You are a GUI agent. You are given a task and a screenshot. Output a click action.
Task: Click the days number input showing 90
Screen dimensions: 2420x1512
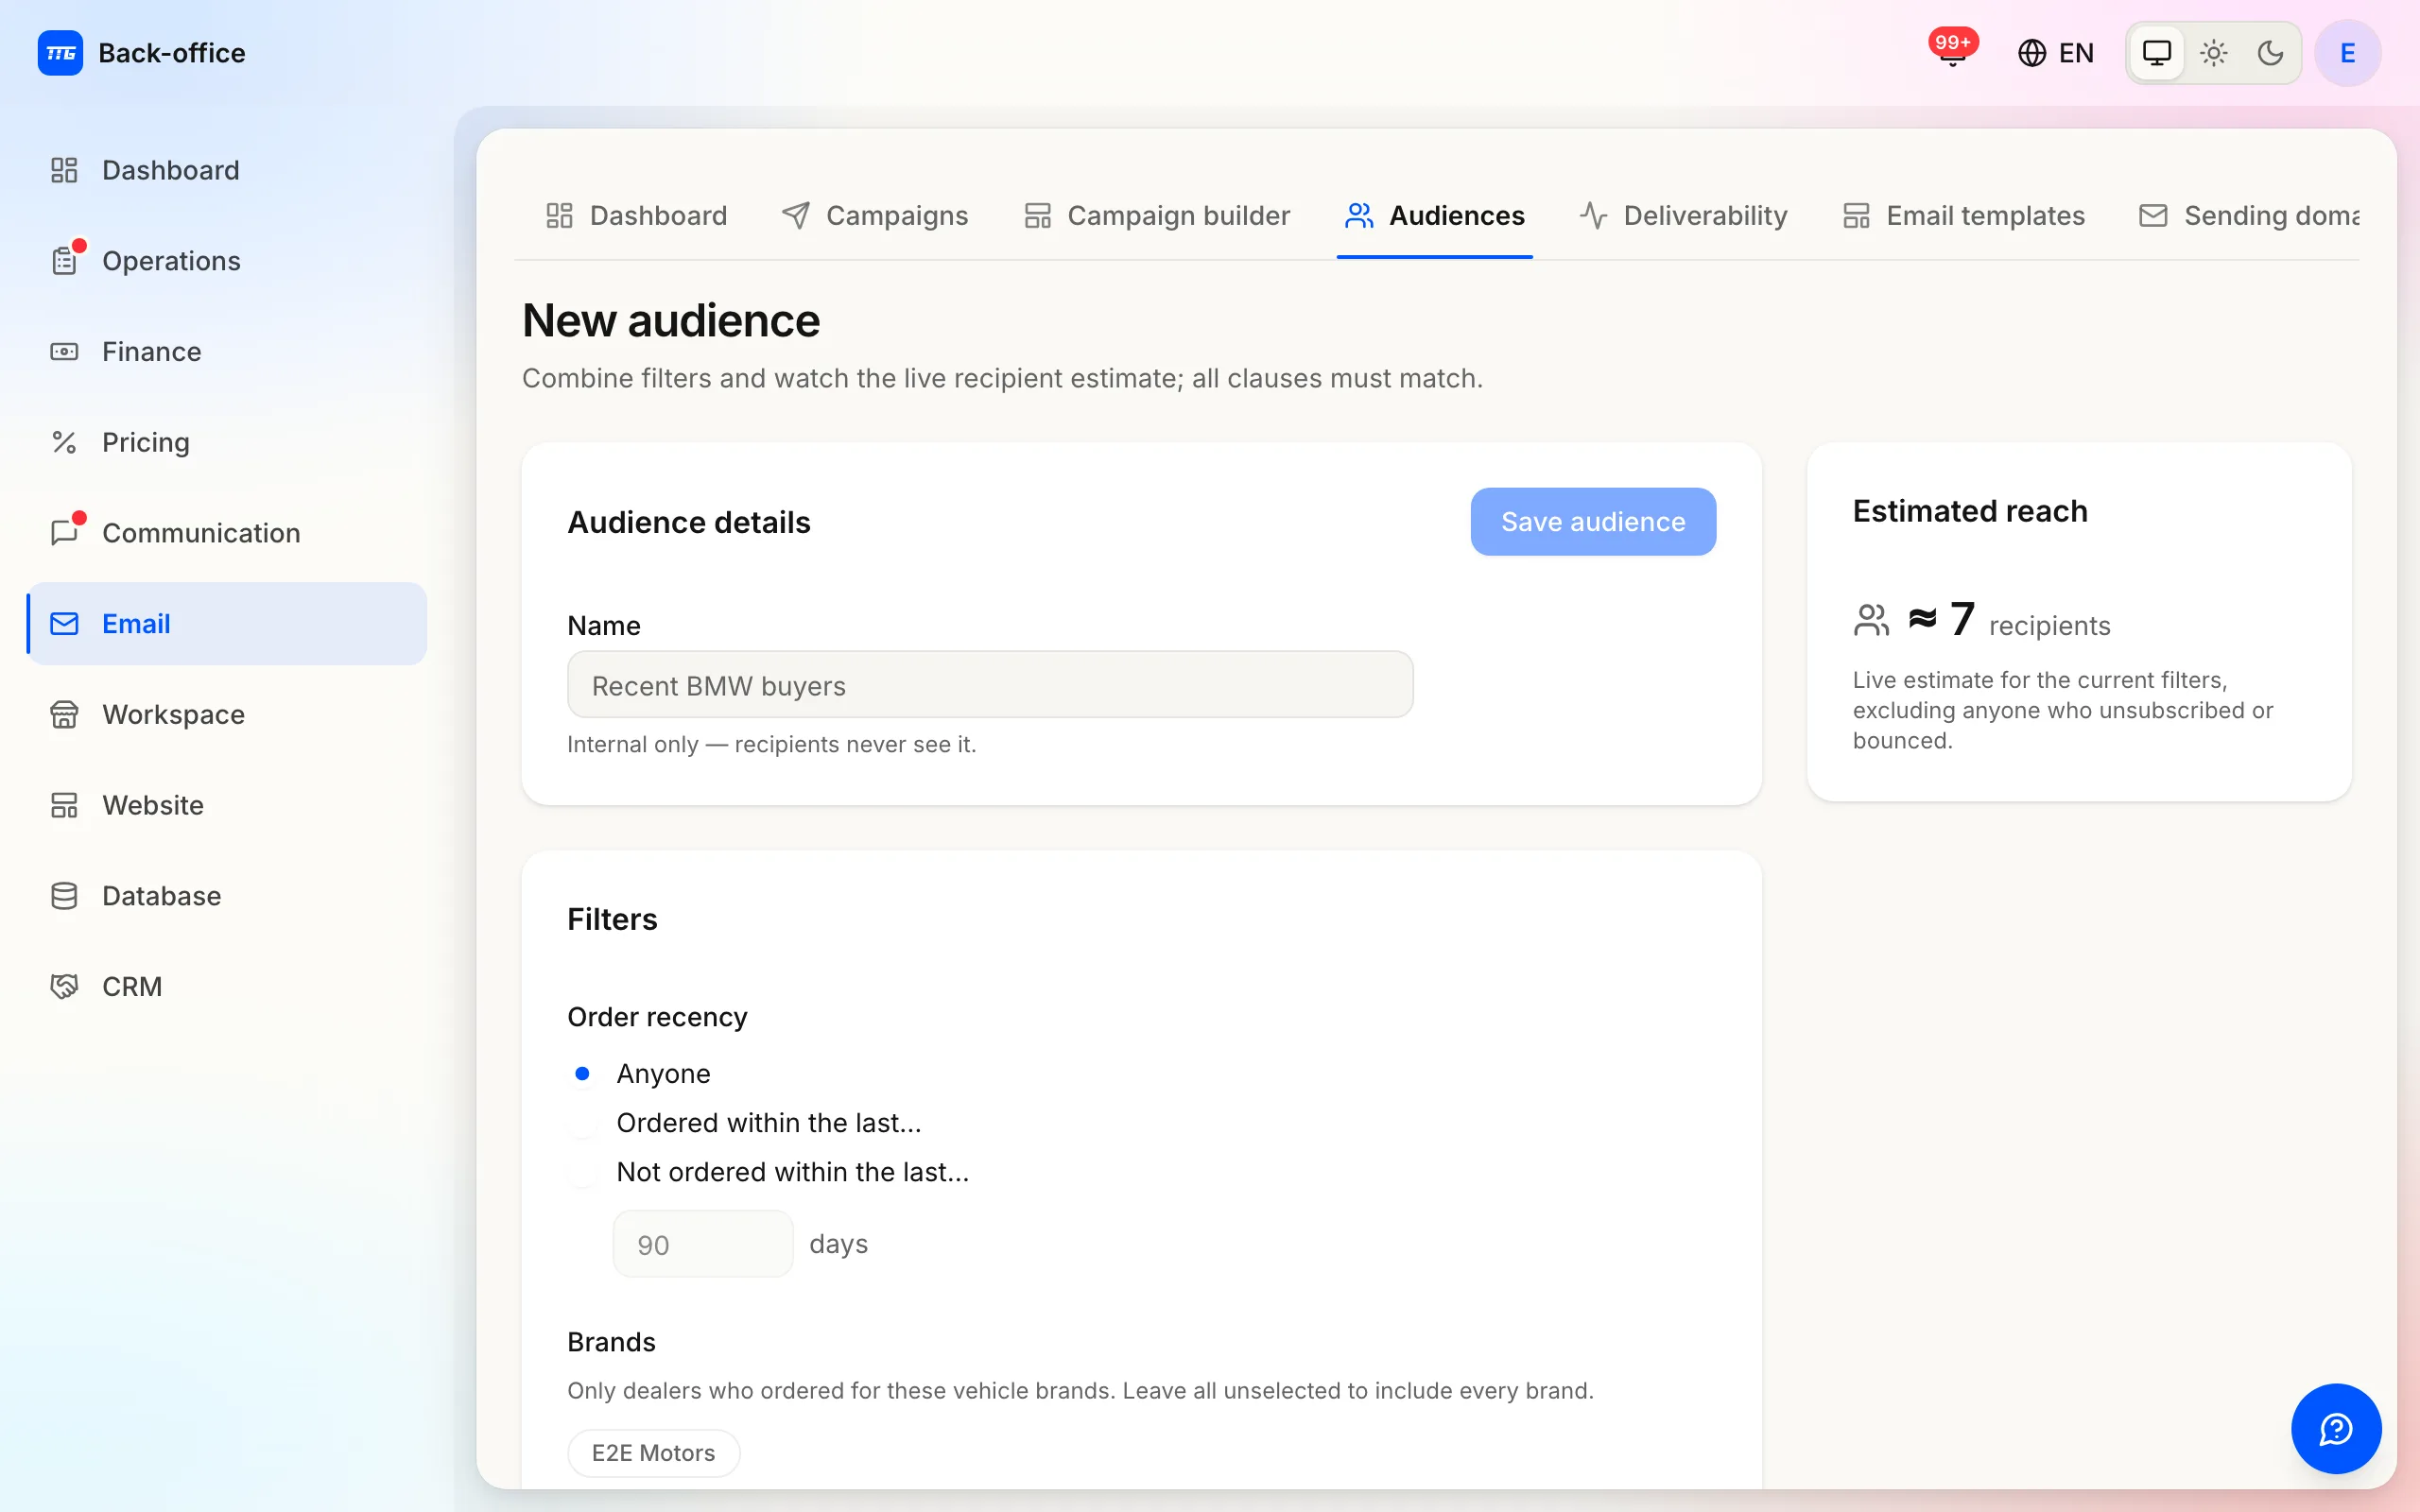tap(703, 1244)
